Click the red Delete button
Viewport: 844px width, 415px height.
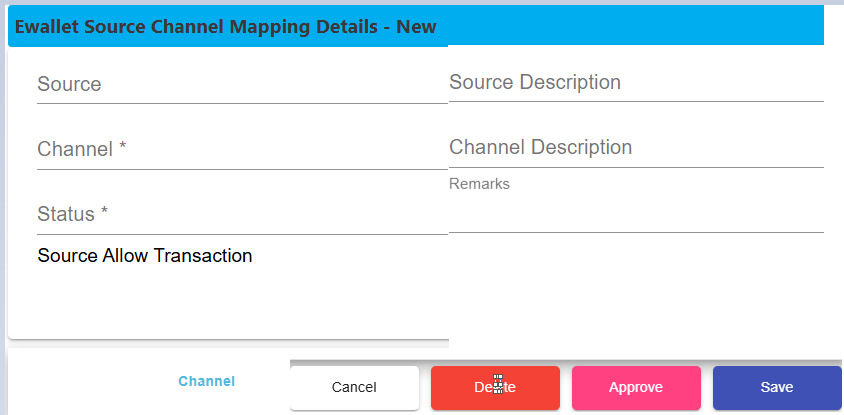click(x=495, y=388)
